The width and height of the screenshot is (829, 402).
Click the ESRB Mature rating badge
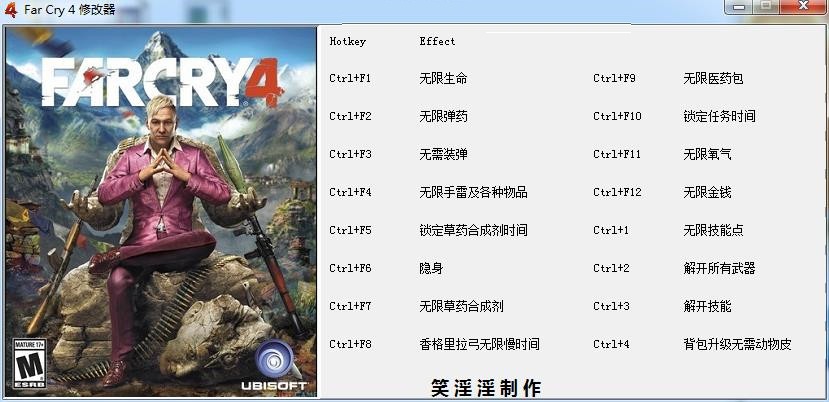30,364
